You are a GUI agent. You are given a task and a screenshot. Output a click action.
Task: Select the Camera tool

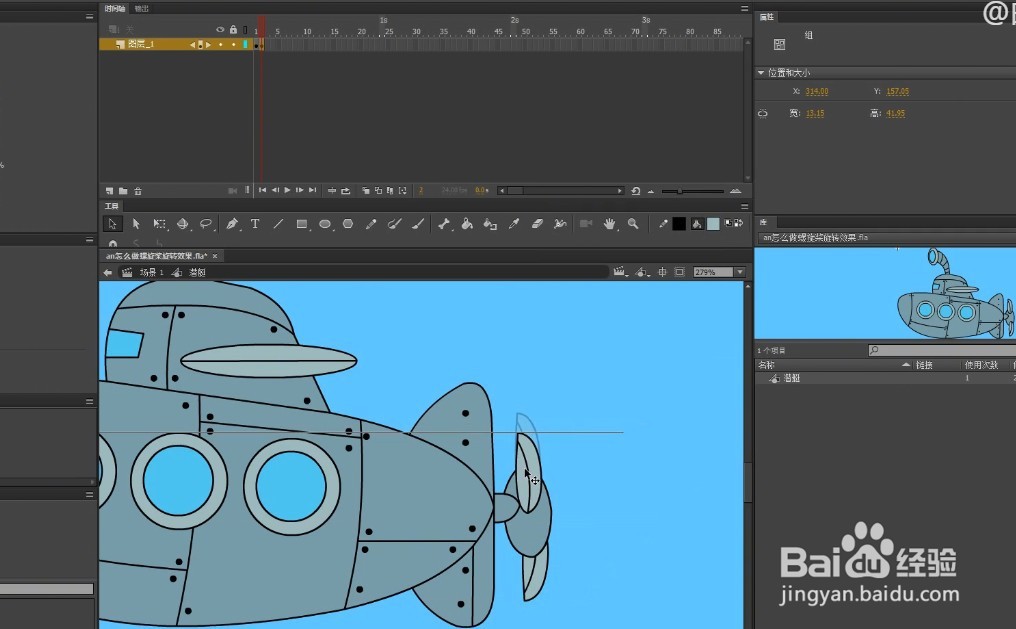[x=586, y=223]
